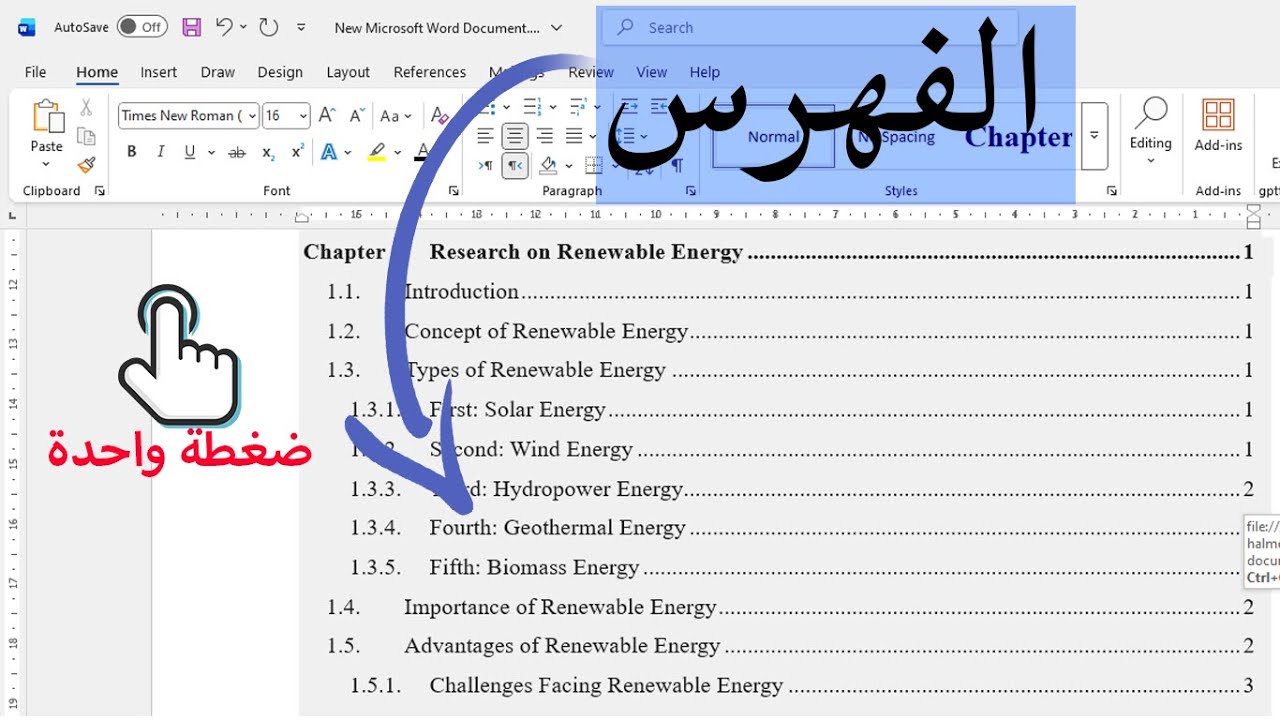Click the Text Highlight Color marker
This screenshot has width=1280, height=720.
point(376,153)
